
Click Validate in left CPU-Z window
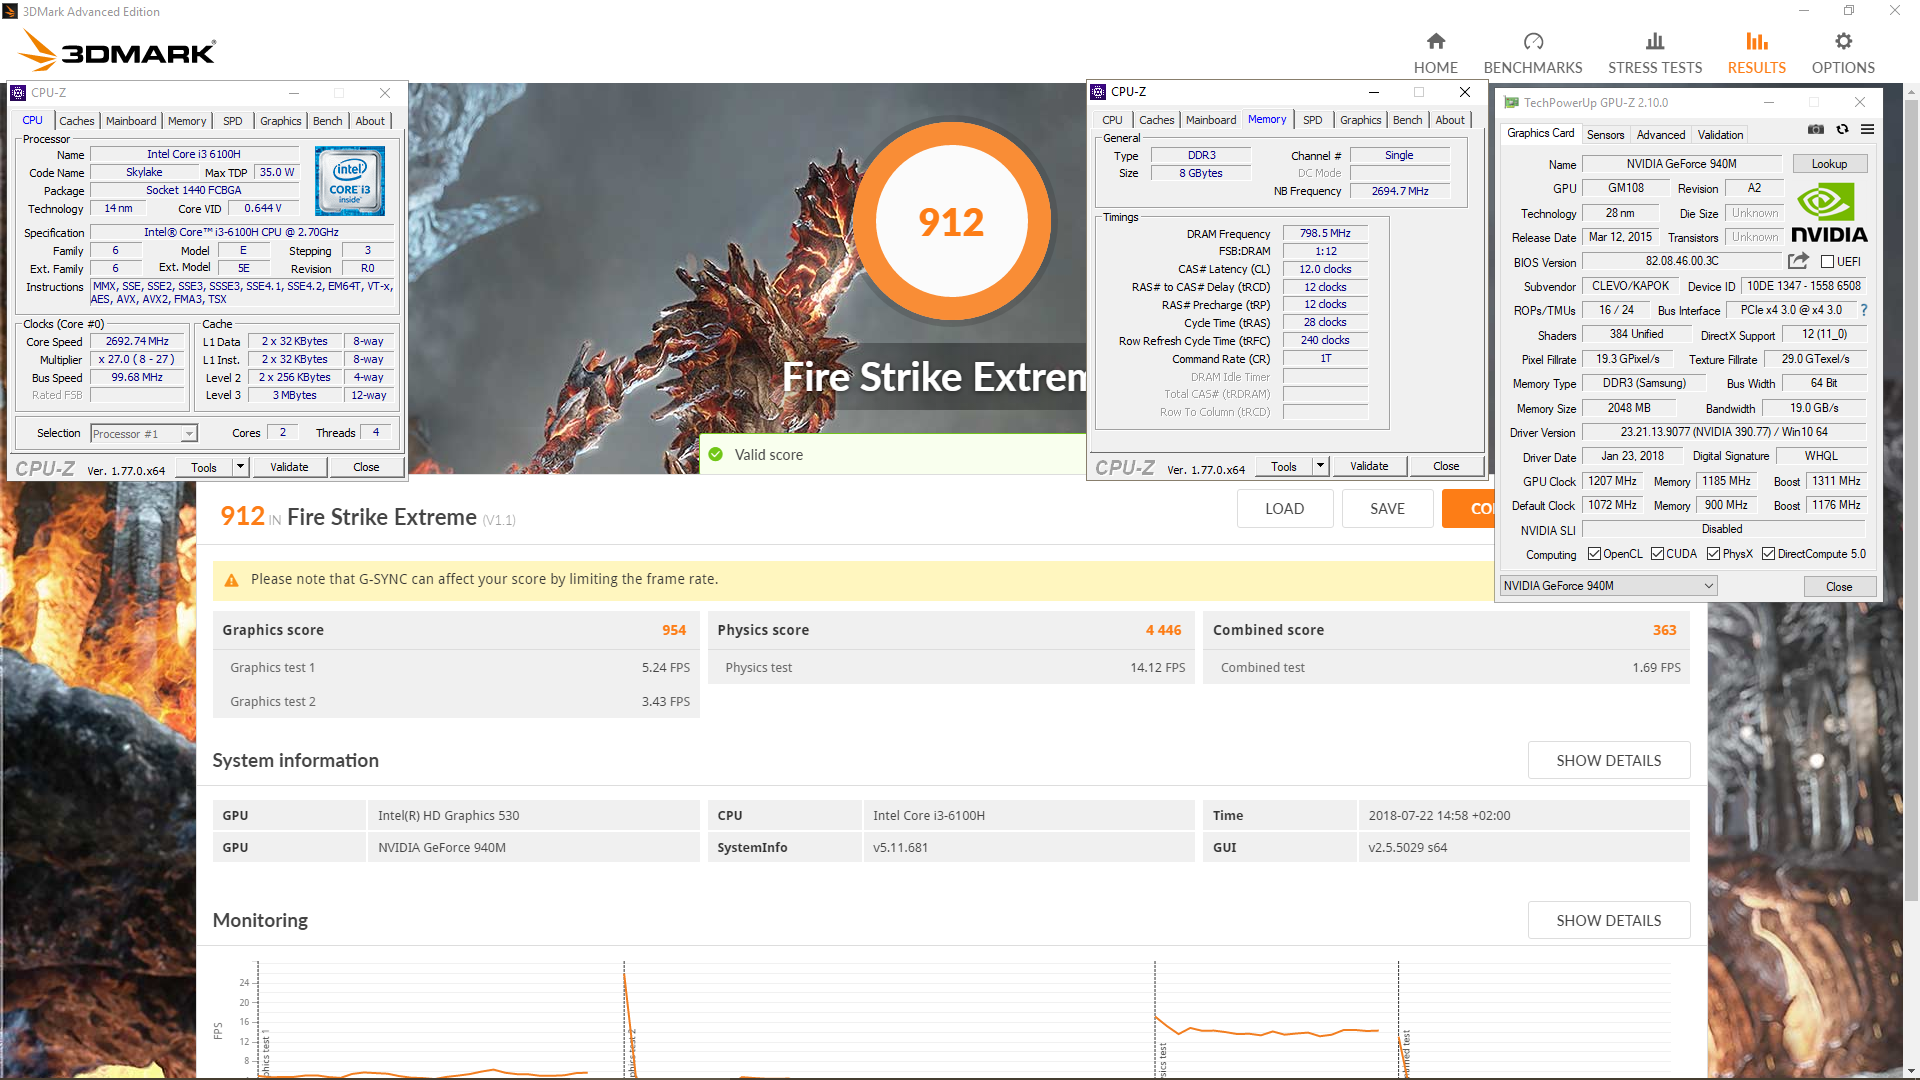289,467
